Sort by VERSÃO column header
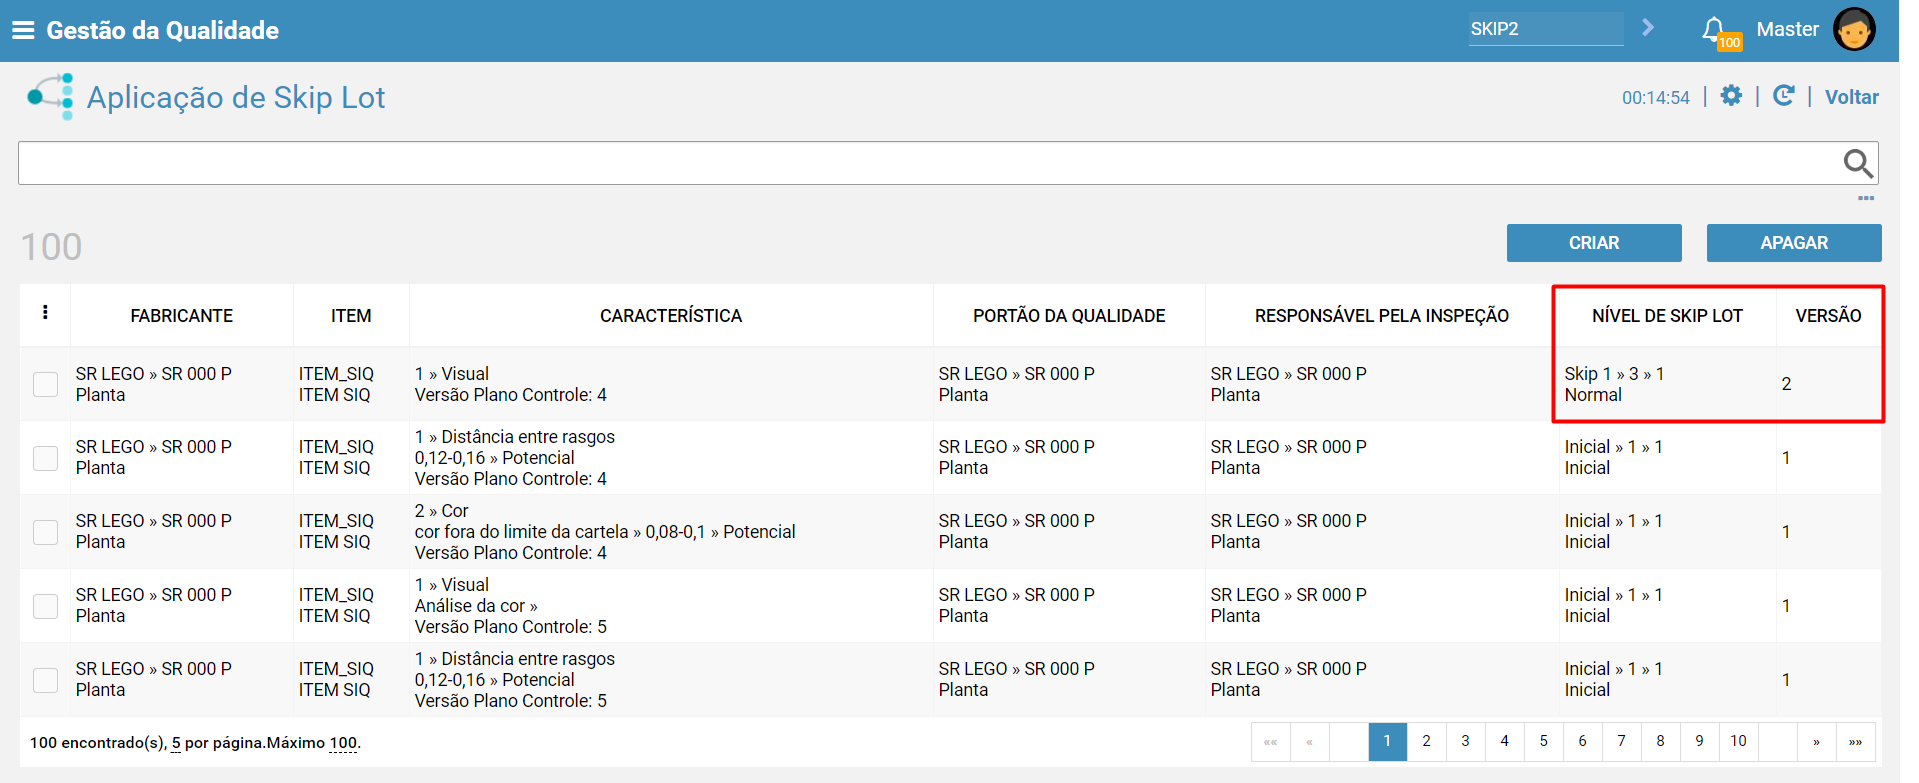 pos(1828,316)
